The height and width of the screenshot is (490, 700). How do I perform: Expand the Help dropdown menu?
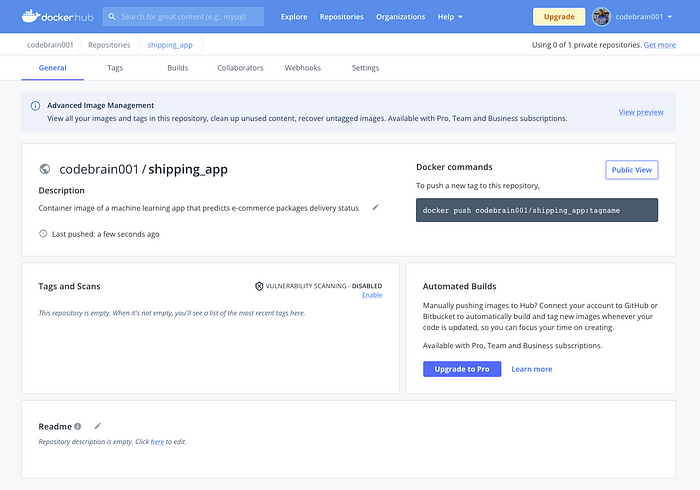tap(450, 17)
